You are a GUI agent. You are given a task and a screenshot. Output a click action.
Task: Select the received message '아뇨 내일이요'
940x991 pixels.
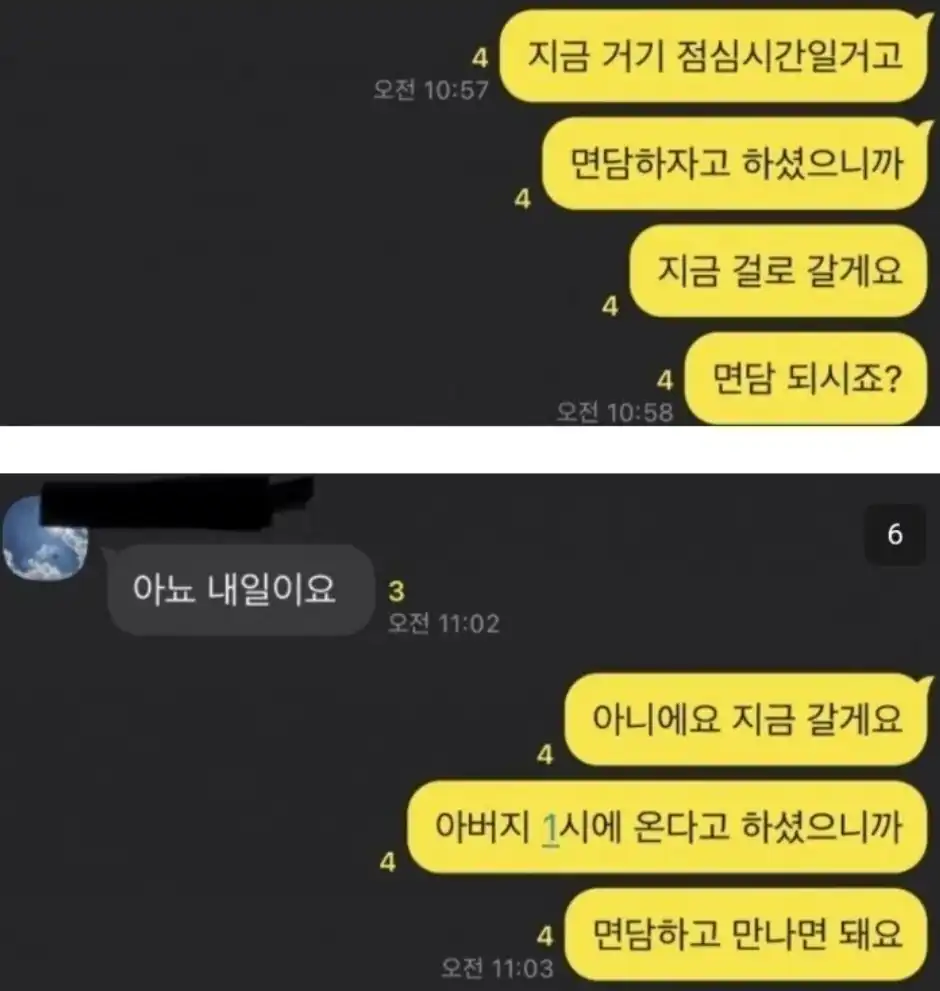click(238, 590)
